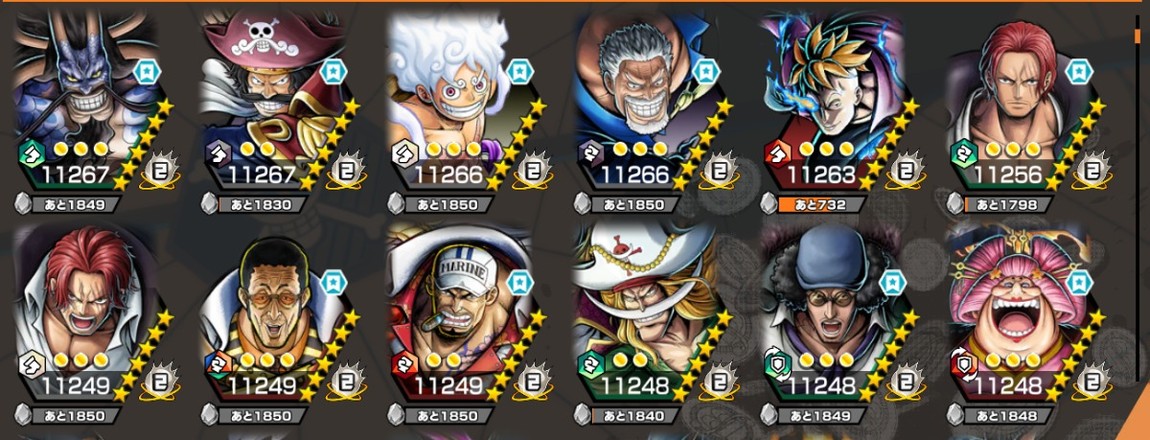The image size is (1150, 440).
Task: Click the shield defender icon on Aokiji's card
Action: [x=776, y=364]
